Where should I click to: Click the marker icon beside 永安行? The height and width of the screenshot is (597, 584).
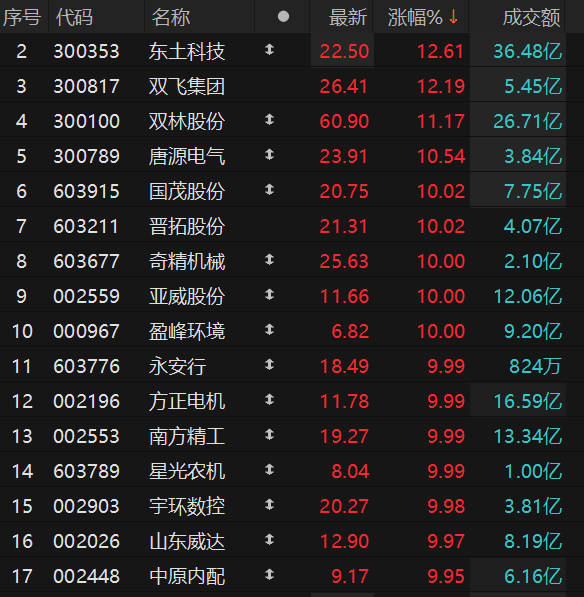270,365
